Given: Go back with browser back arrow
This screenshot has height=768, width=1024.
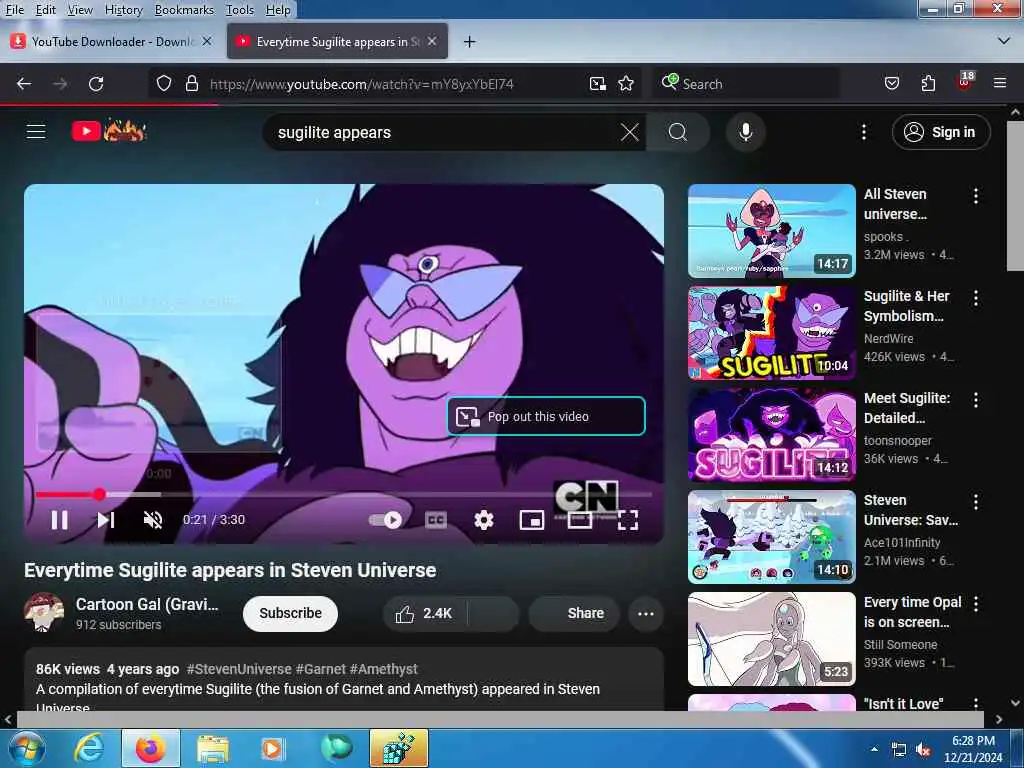Looking at the screenshot, I should pyautogui.click(x=24, y=84).
